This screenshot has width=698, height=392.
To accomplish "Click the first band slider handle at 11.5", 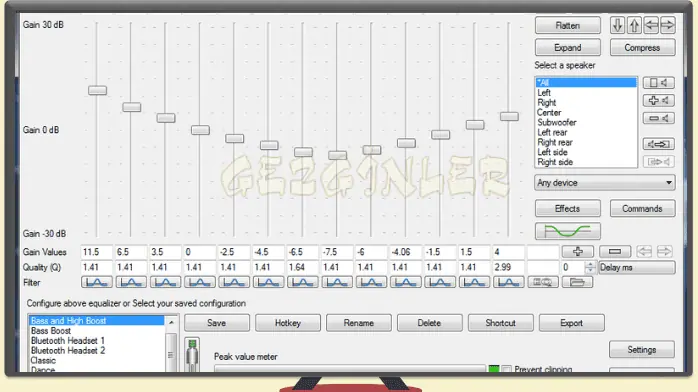I will 97,90.
